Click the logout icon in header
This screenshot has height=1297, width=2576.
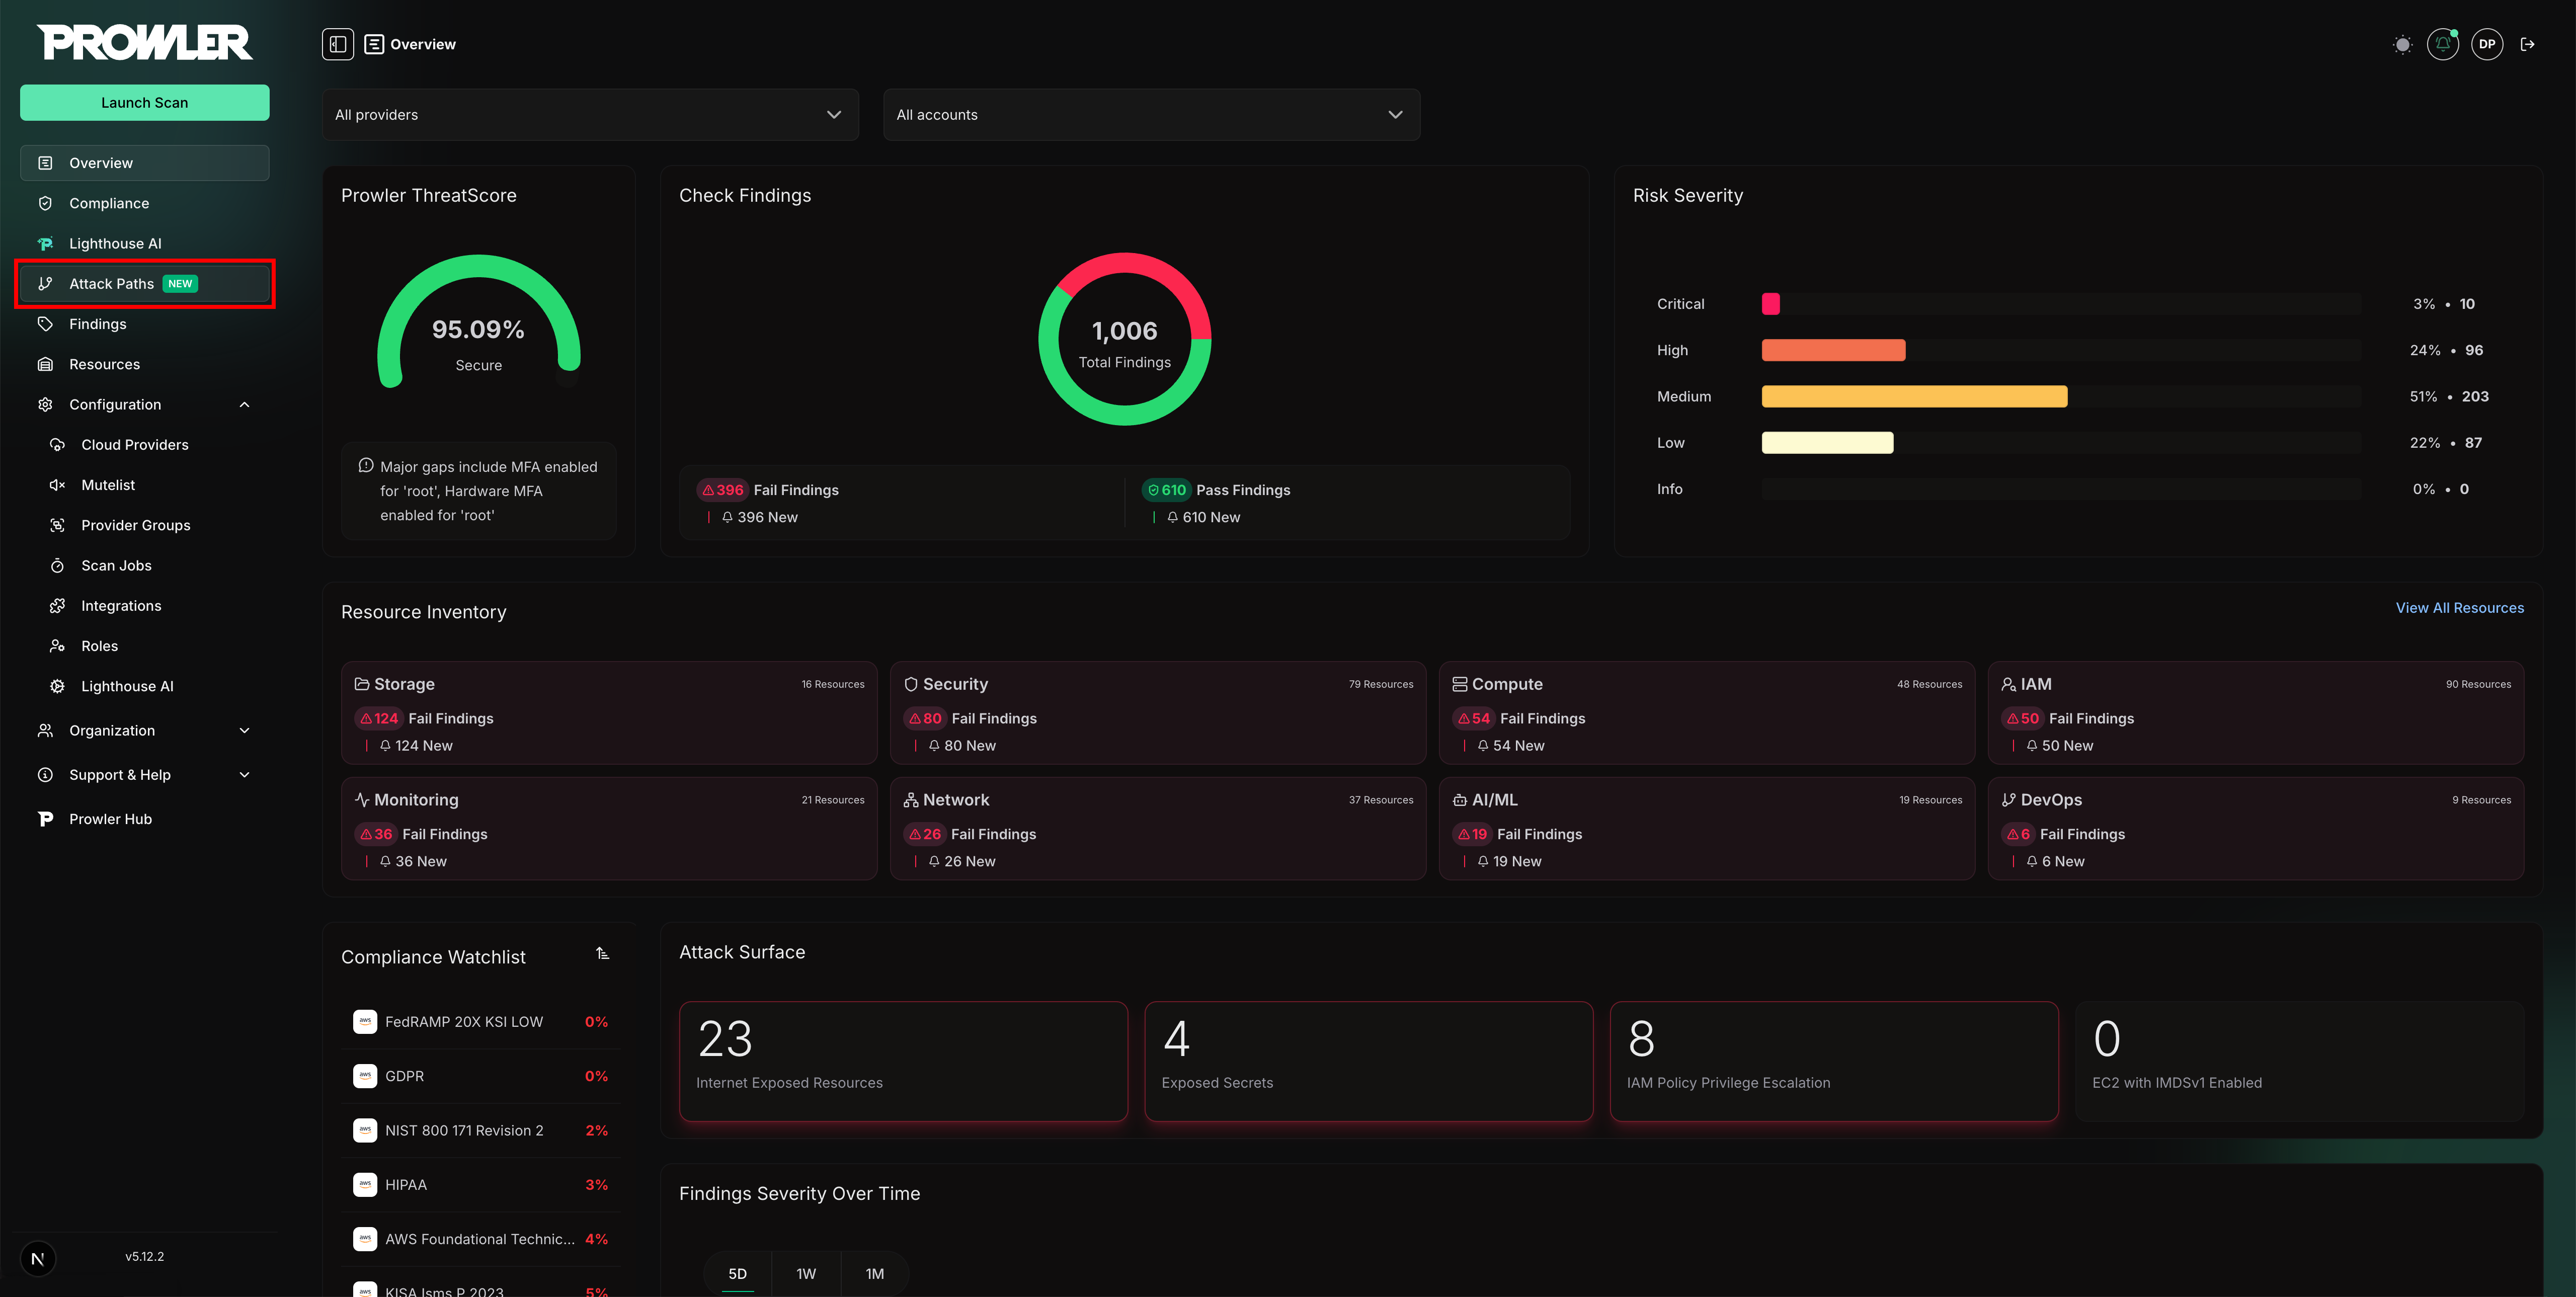coord(2527,44)
